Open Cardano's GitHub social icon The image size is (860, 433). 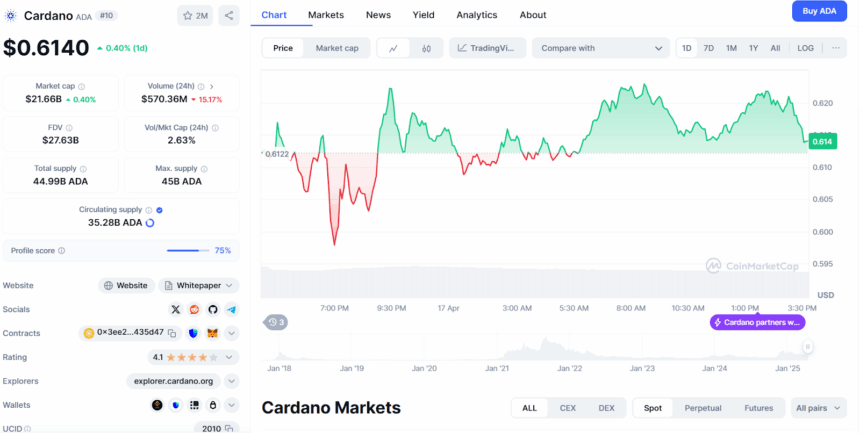(x=212, y=310)
